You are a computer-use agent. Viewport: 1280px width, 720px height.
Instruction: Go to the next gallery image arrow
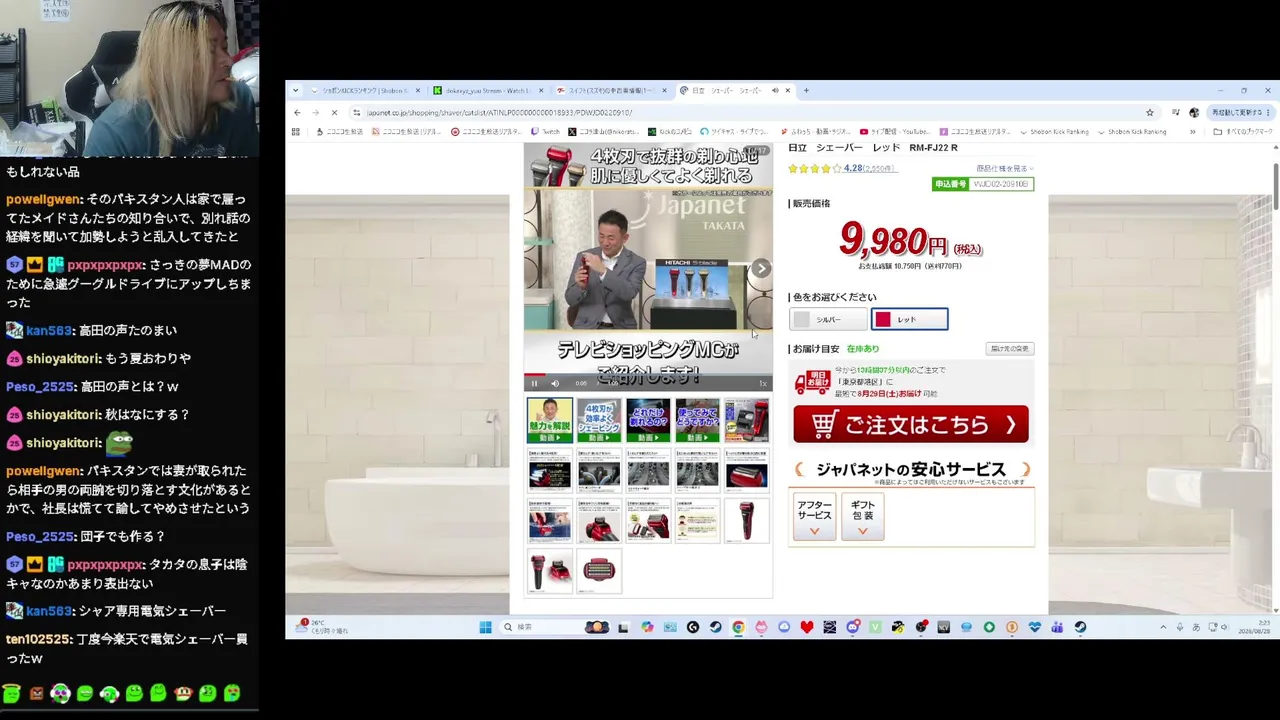(761, 268)
